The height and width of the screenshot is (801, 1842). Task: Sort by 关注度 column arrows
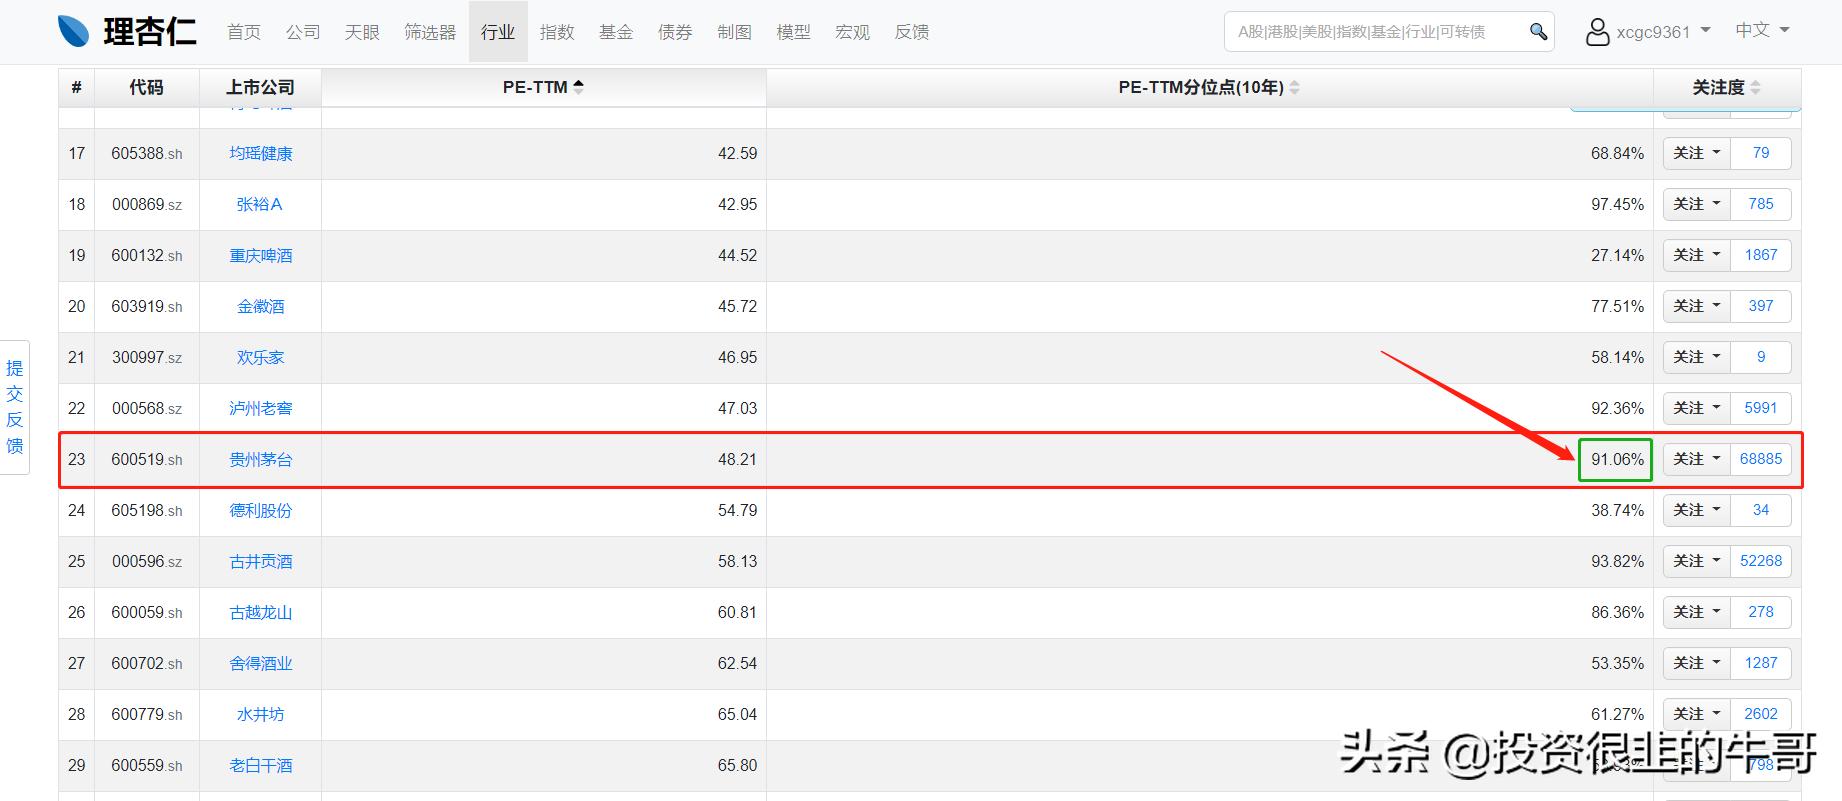click(1756, 87)
